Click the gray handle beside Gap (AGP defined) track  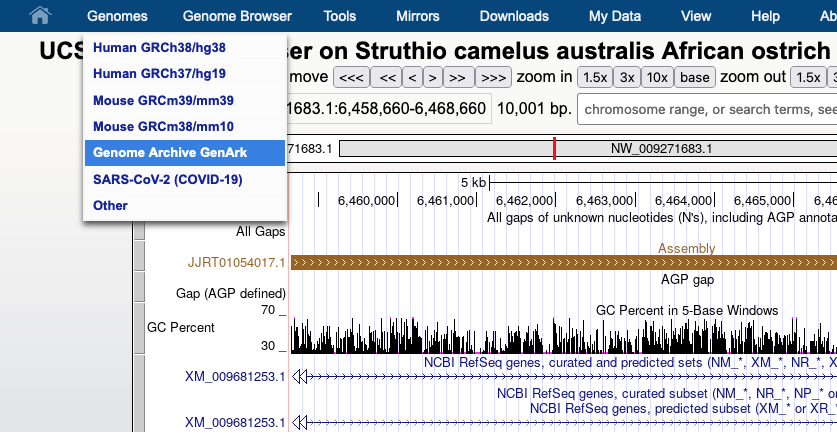(x=139, y=287)
